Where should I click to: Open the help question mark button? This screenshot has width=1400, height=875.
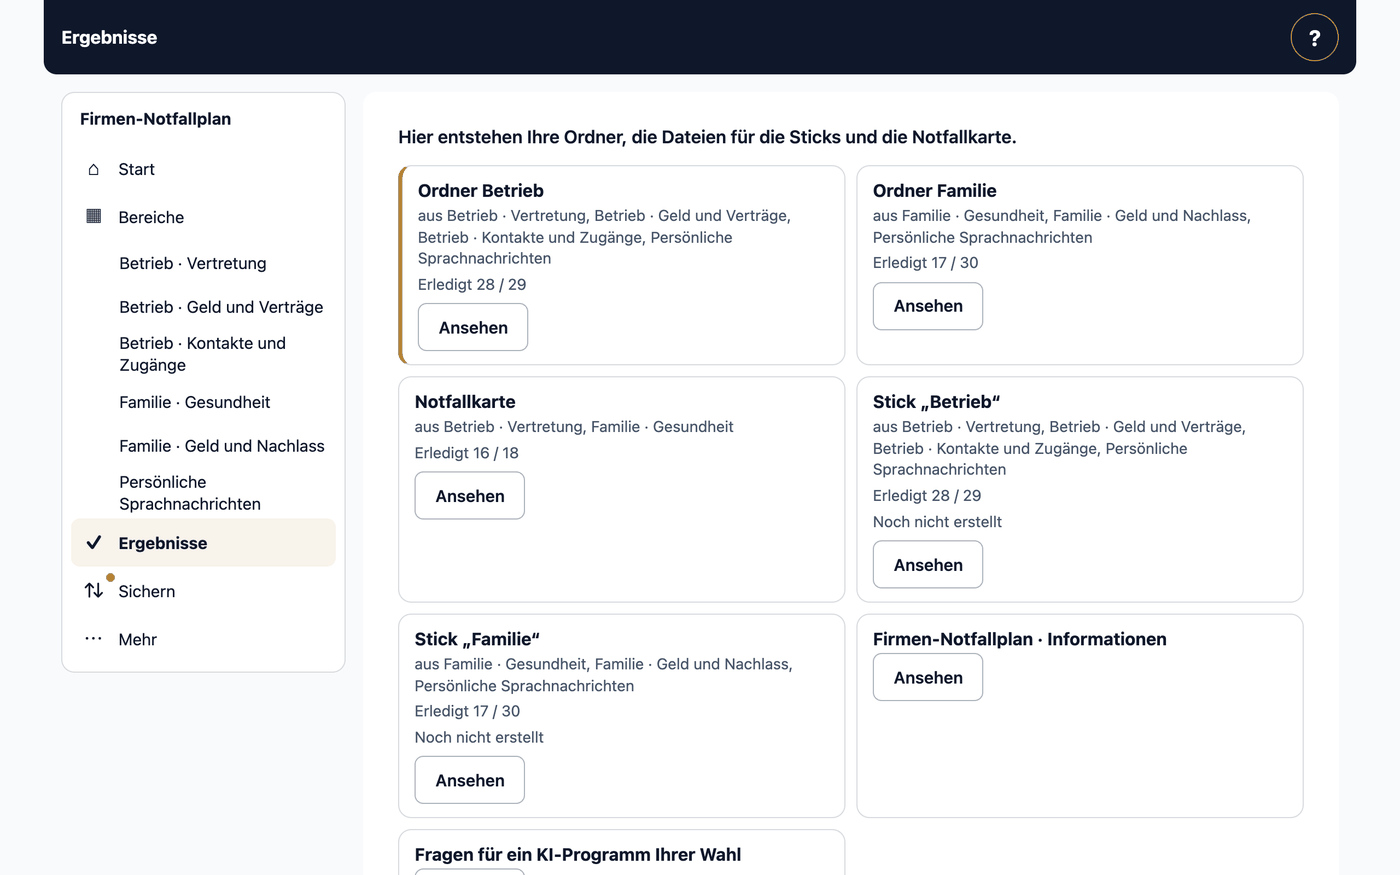point(1314,37)
